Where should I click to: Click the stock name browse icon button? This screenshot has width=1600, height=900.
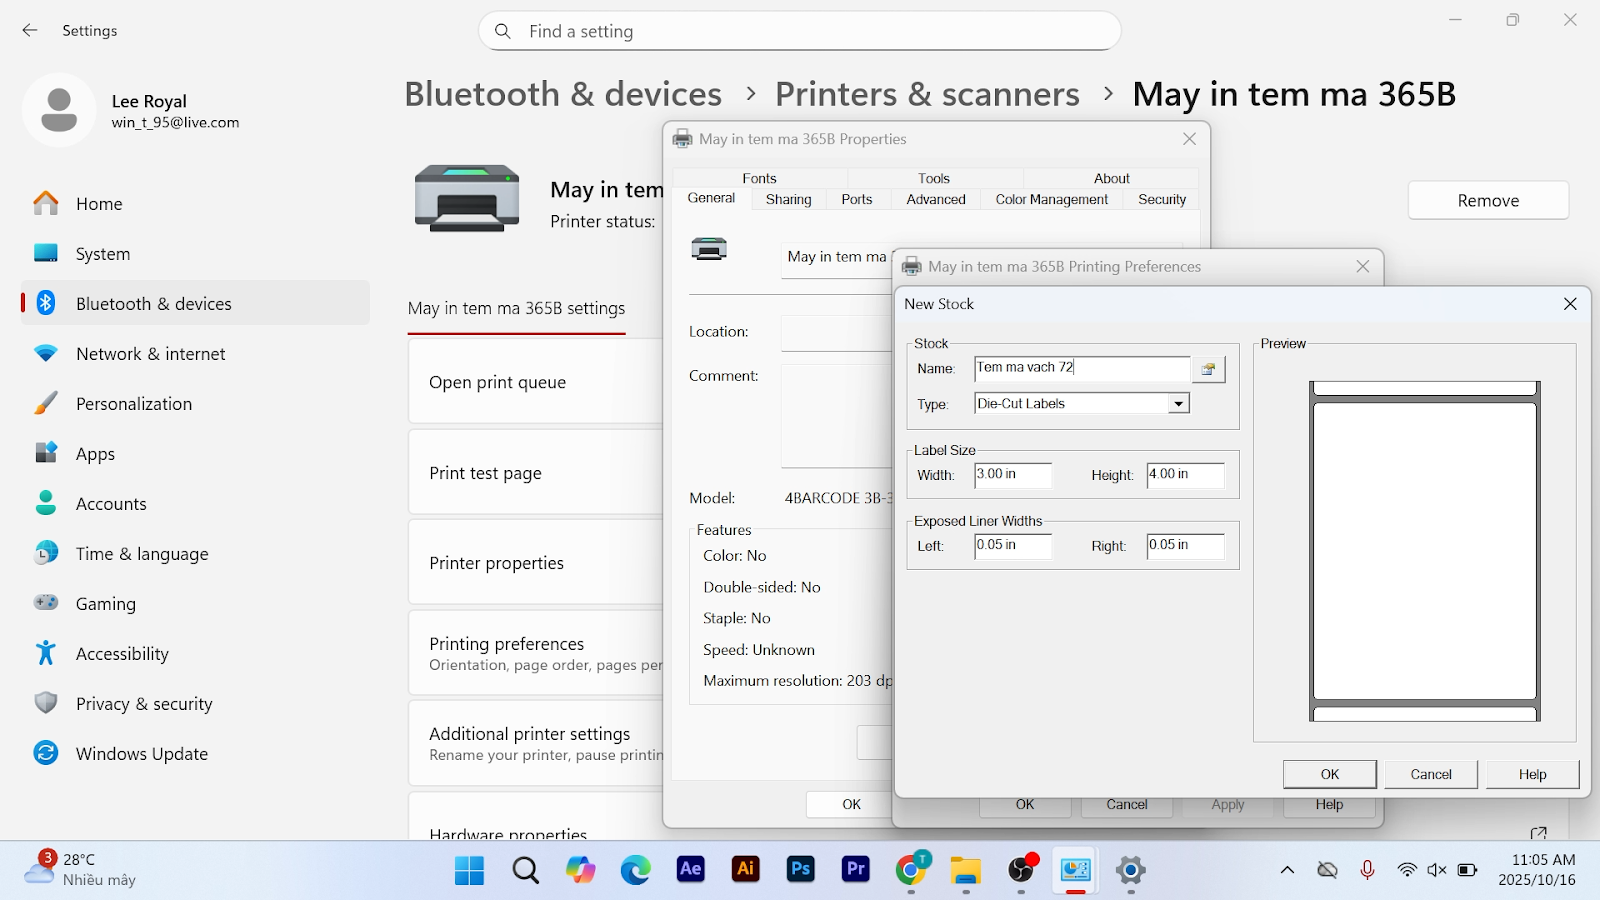tap(1208, 369)
